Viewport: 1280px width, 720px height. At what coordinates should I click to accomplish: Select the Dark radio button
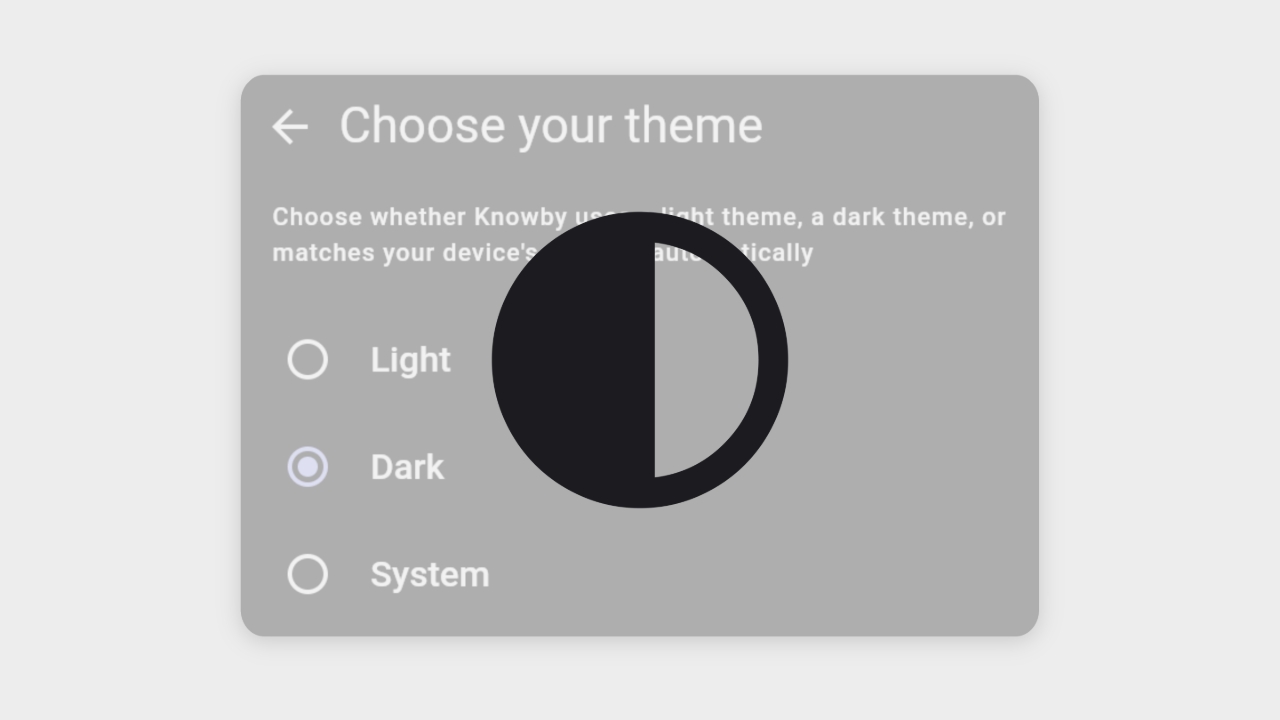[308, 467]
